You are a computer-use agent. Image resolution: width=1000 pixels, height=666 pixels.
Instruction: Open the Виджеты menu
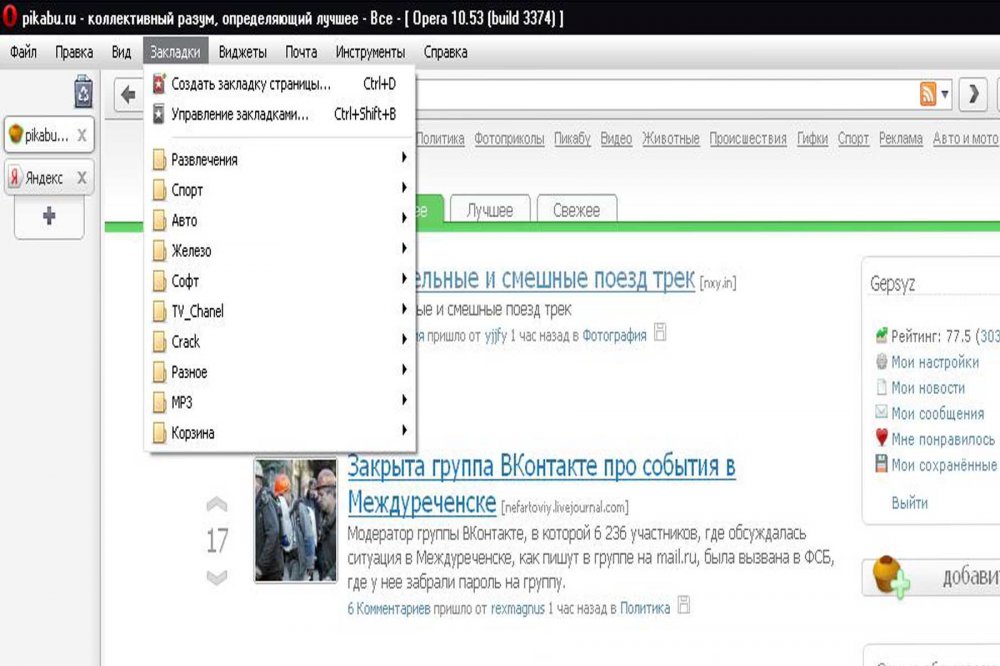coord(242,52)
